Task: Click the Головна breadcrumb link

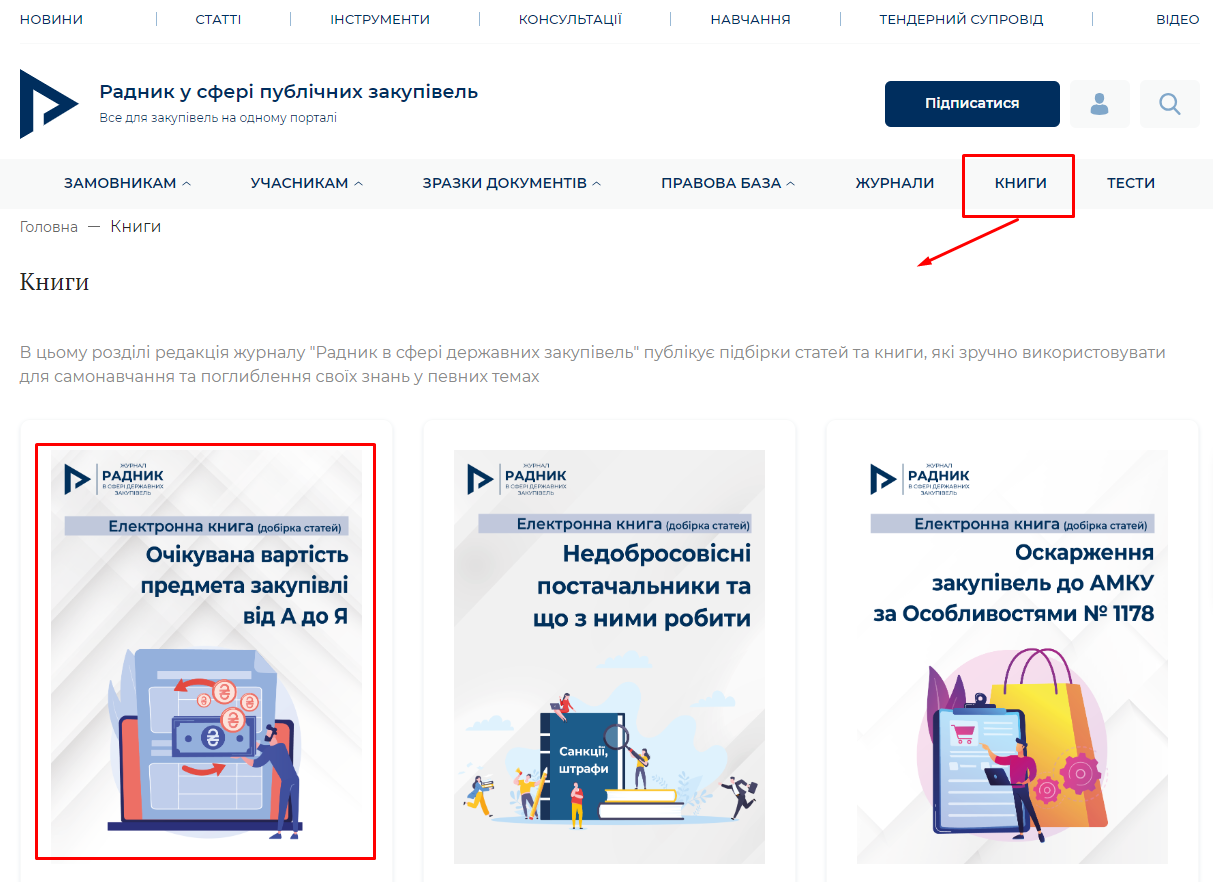Action: point(48,227)
